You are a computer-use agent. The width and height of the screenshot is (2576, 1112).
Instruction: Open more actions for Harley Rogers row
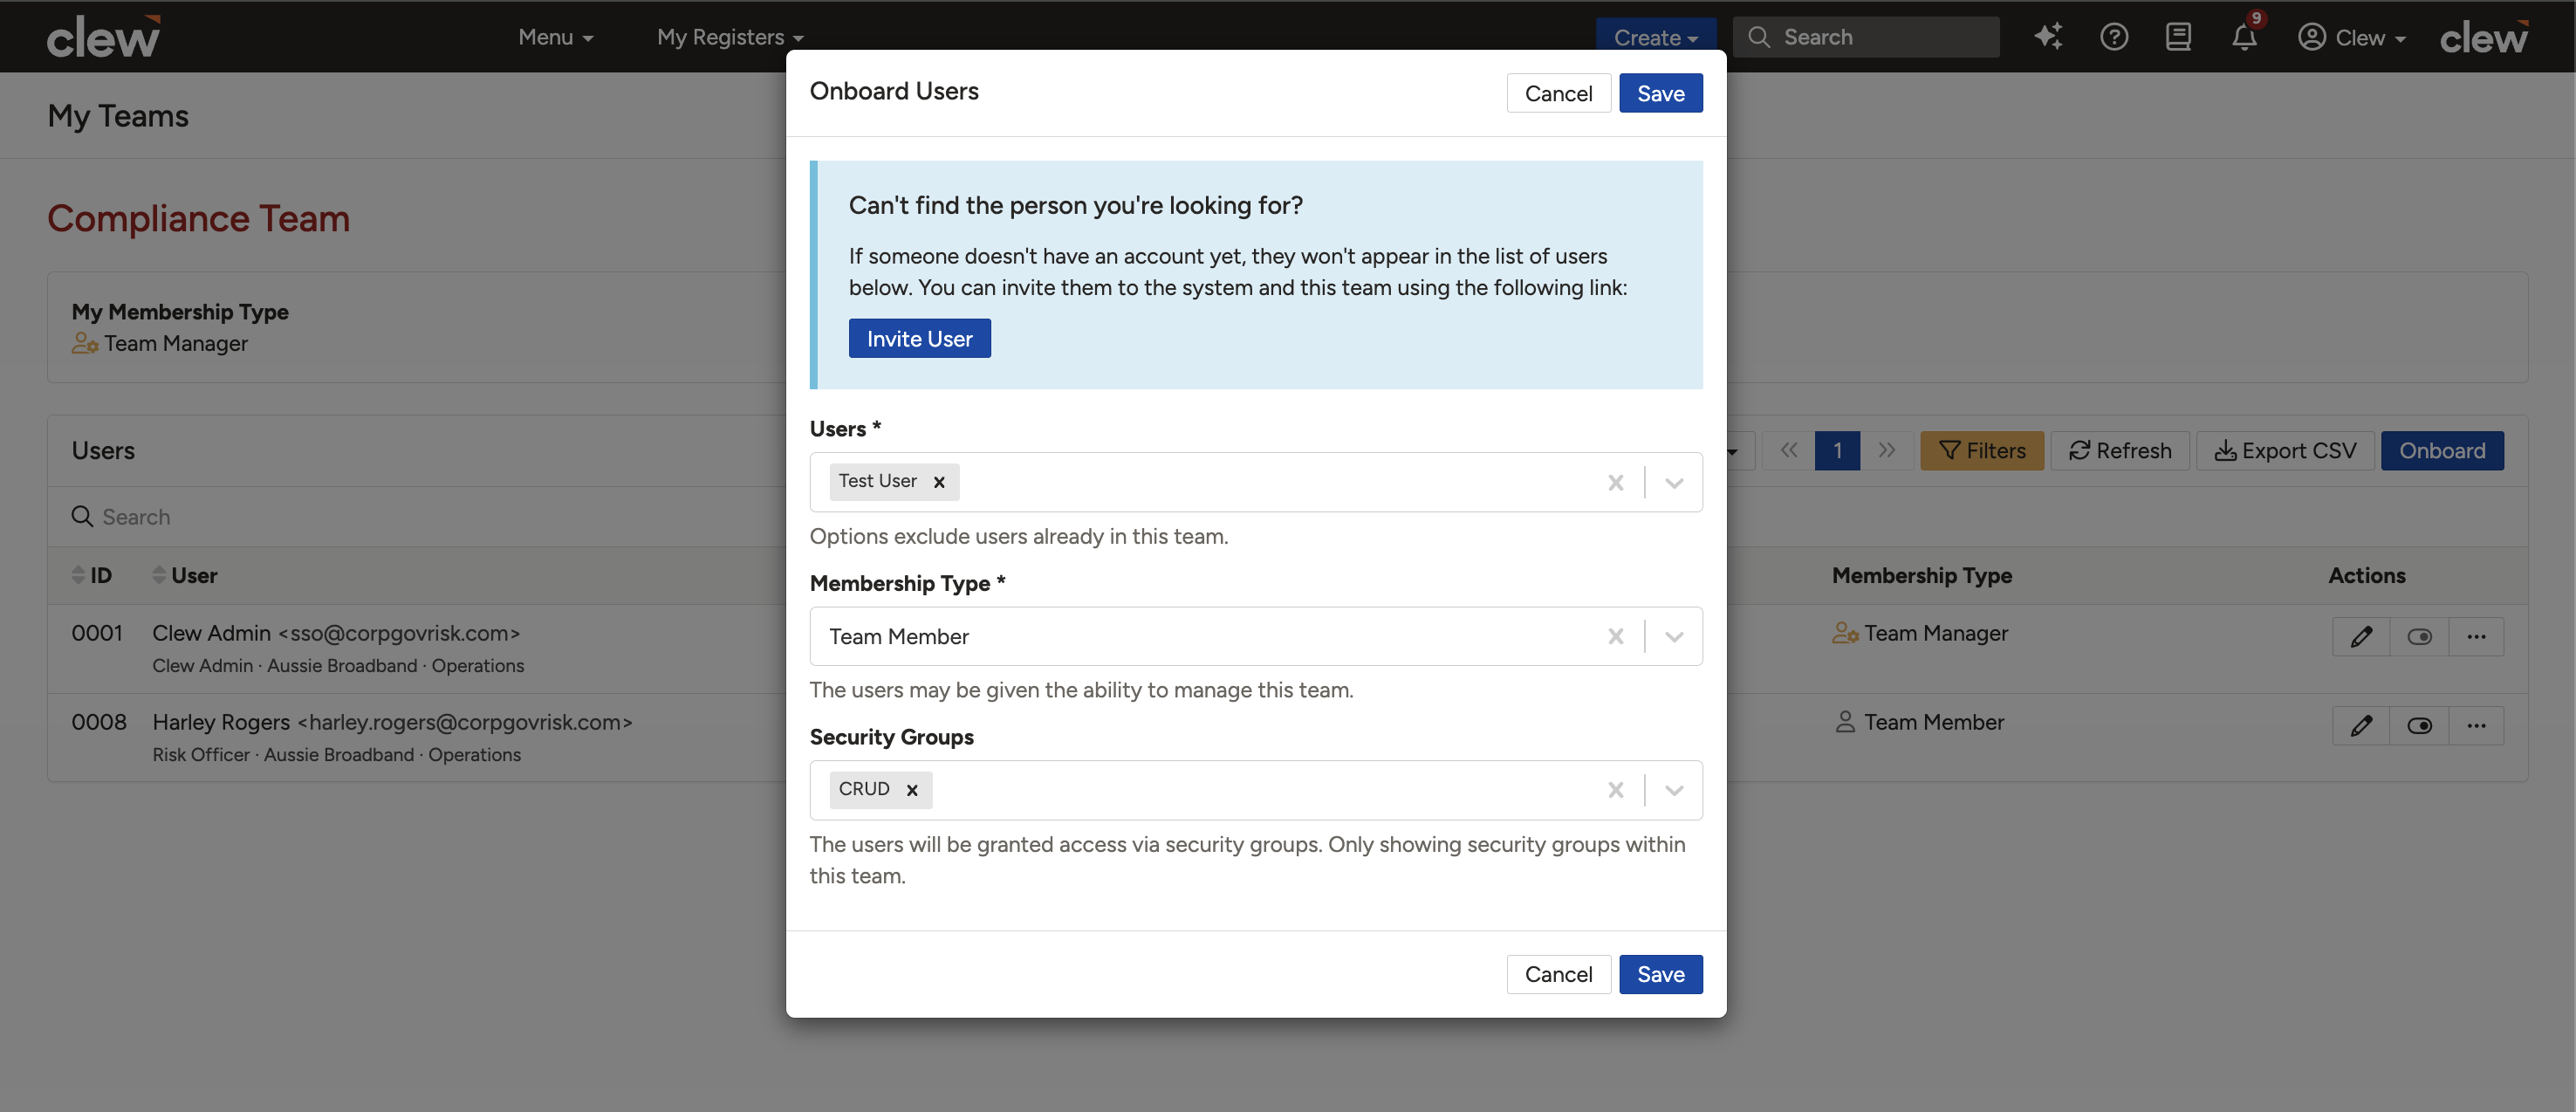(x=2476, y=726)
